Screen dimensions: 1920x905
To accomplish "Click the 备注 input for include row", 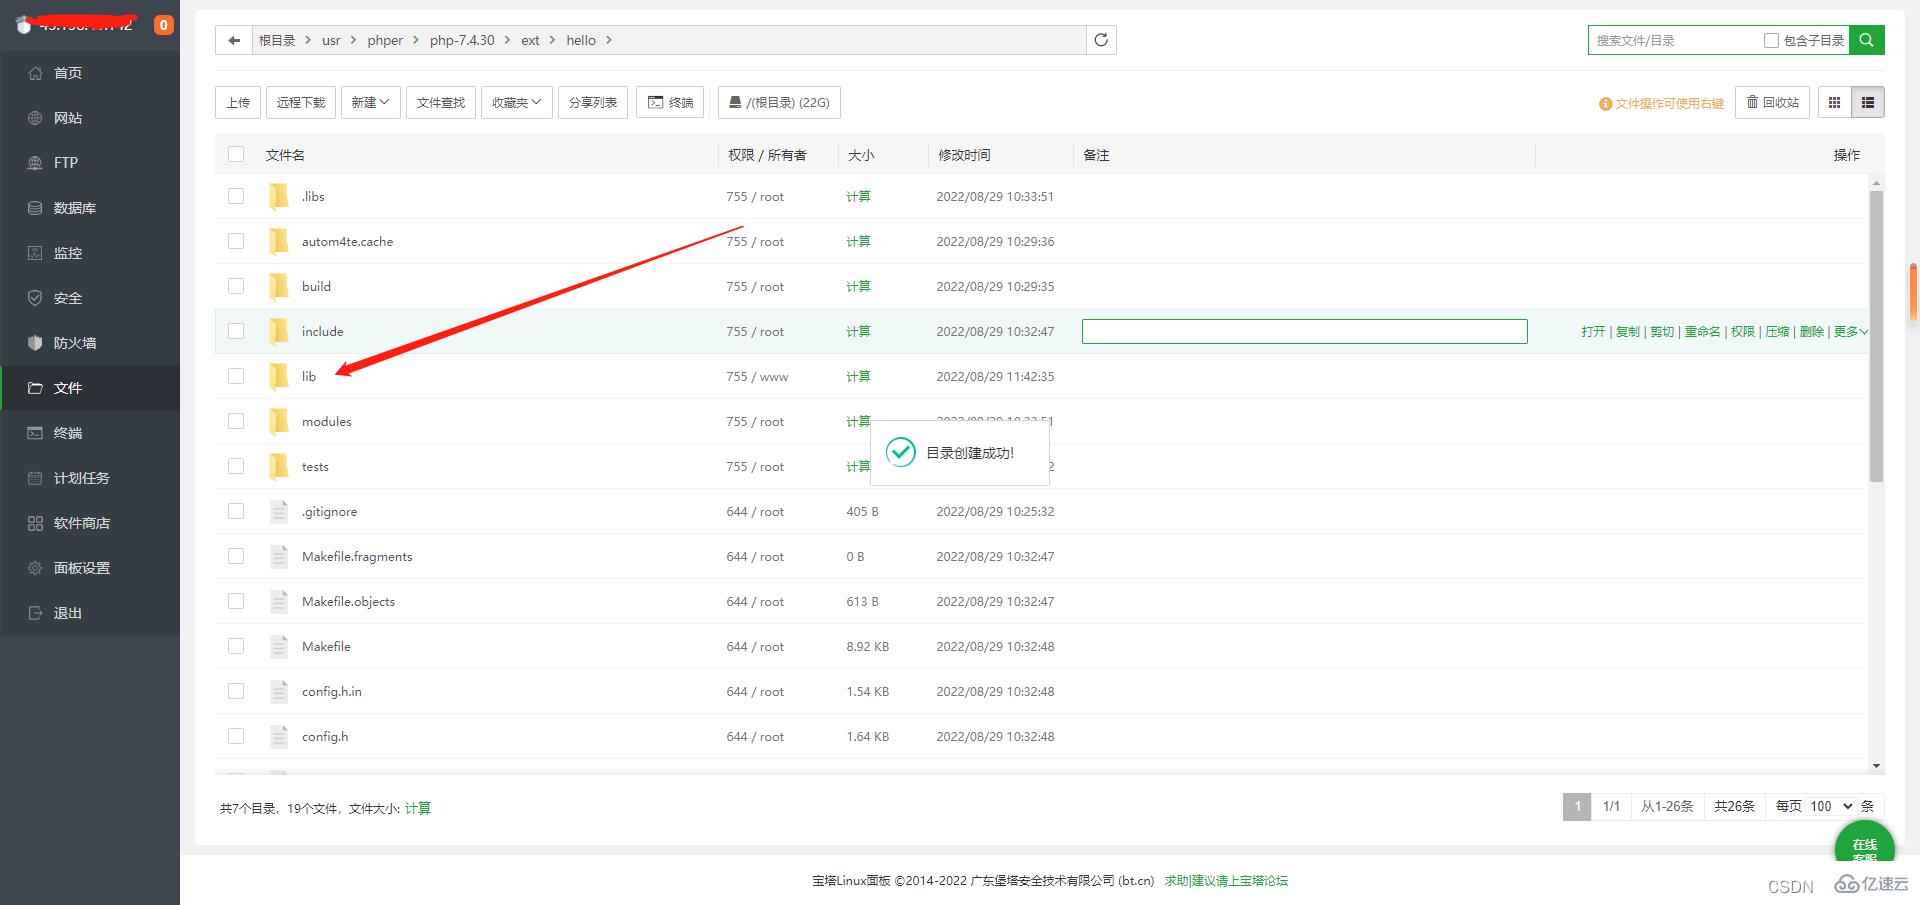I will click(1304, 331).
